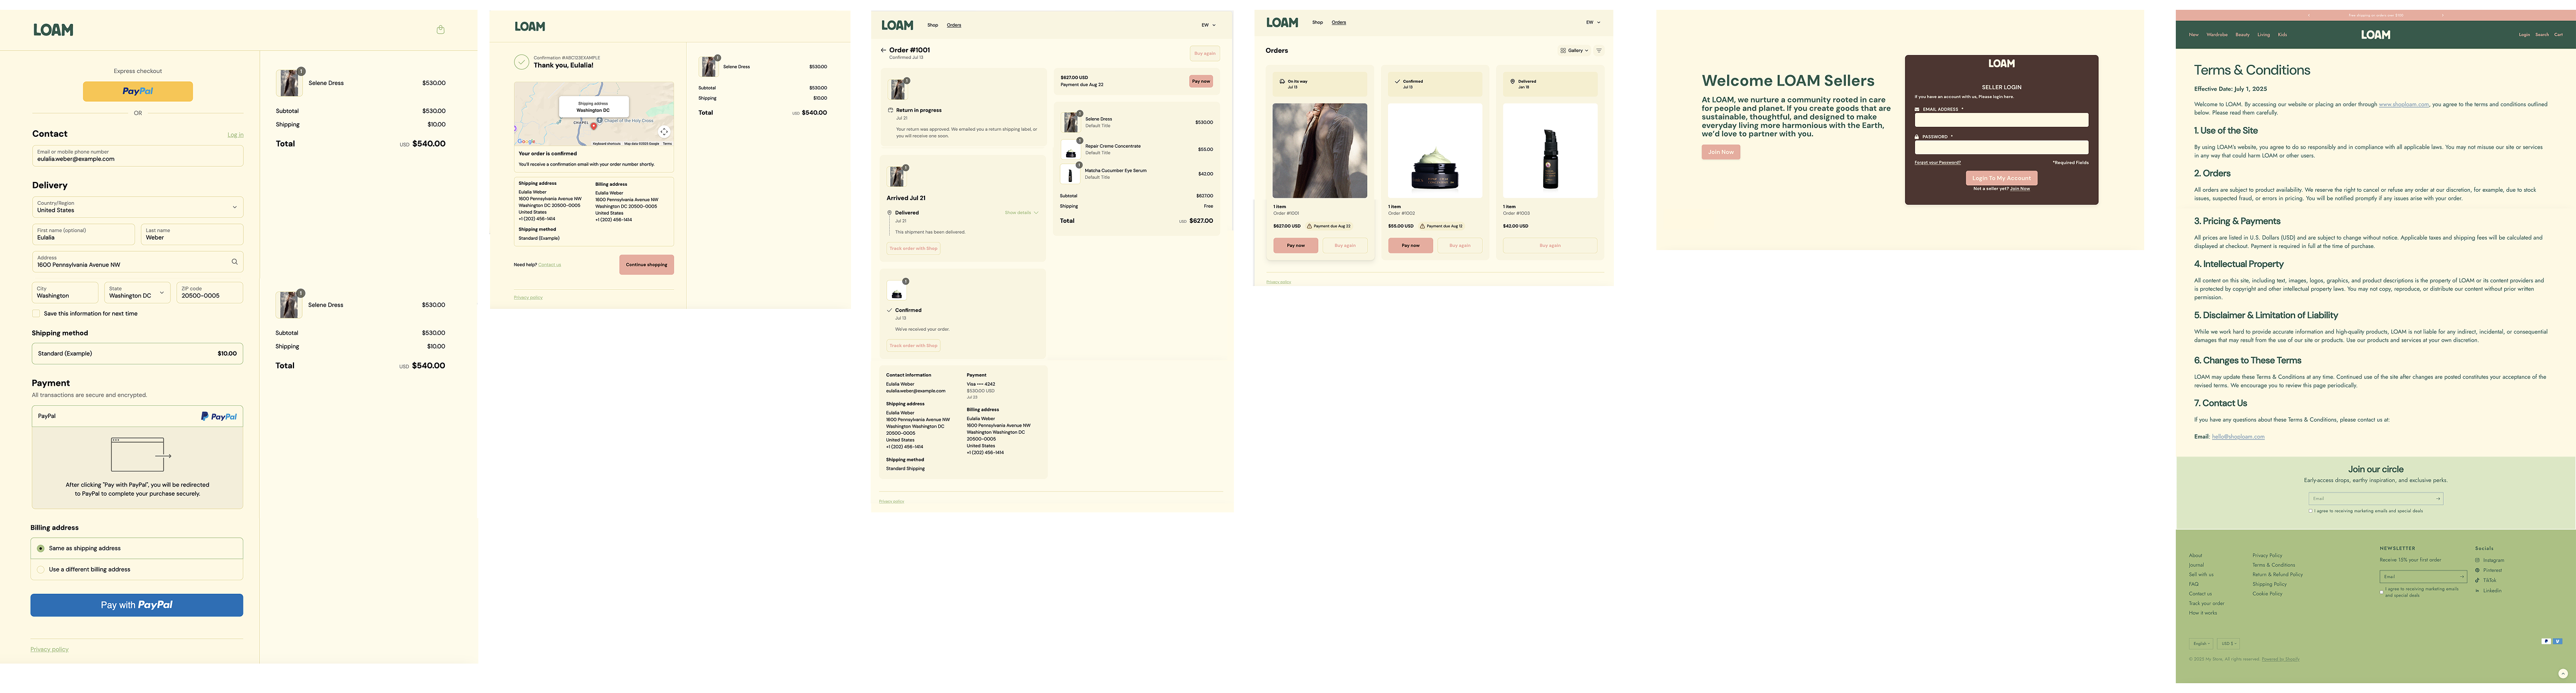Select 'Same as shipping address' radio
This screenshot has width=2576, height=693.
pyautogui.click(x=41, y=548)
